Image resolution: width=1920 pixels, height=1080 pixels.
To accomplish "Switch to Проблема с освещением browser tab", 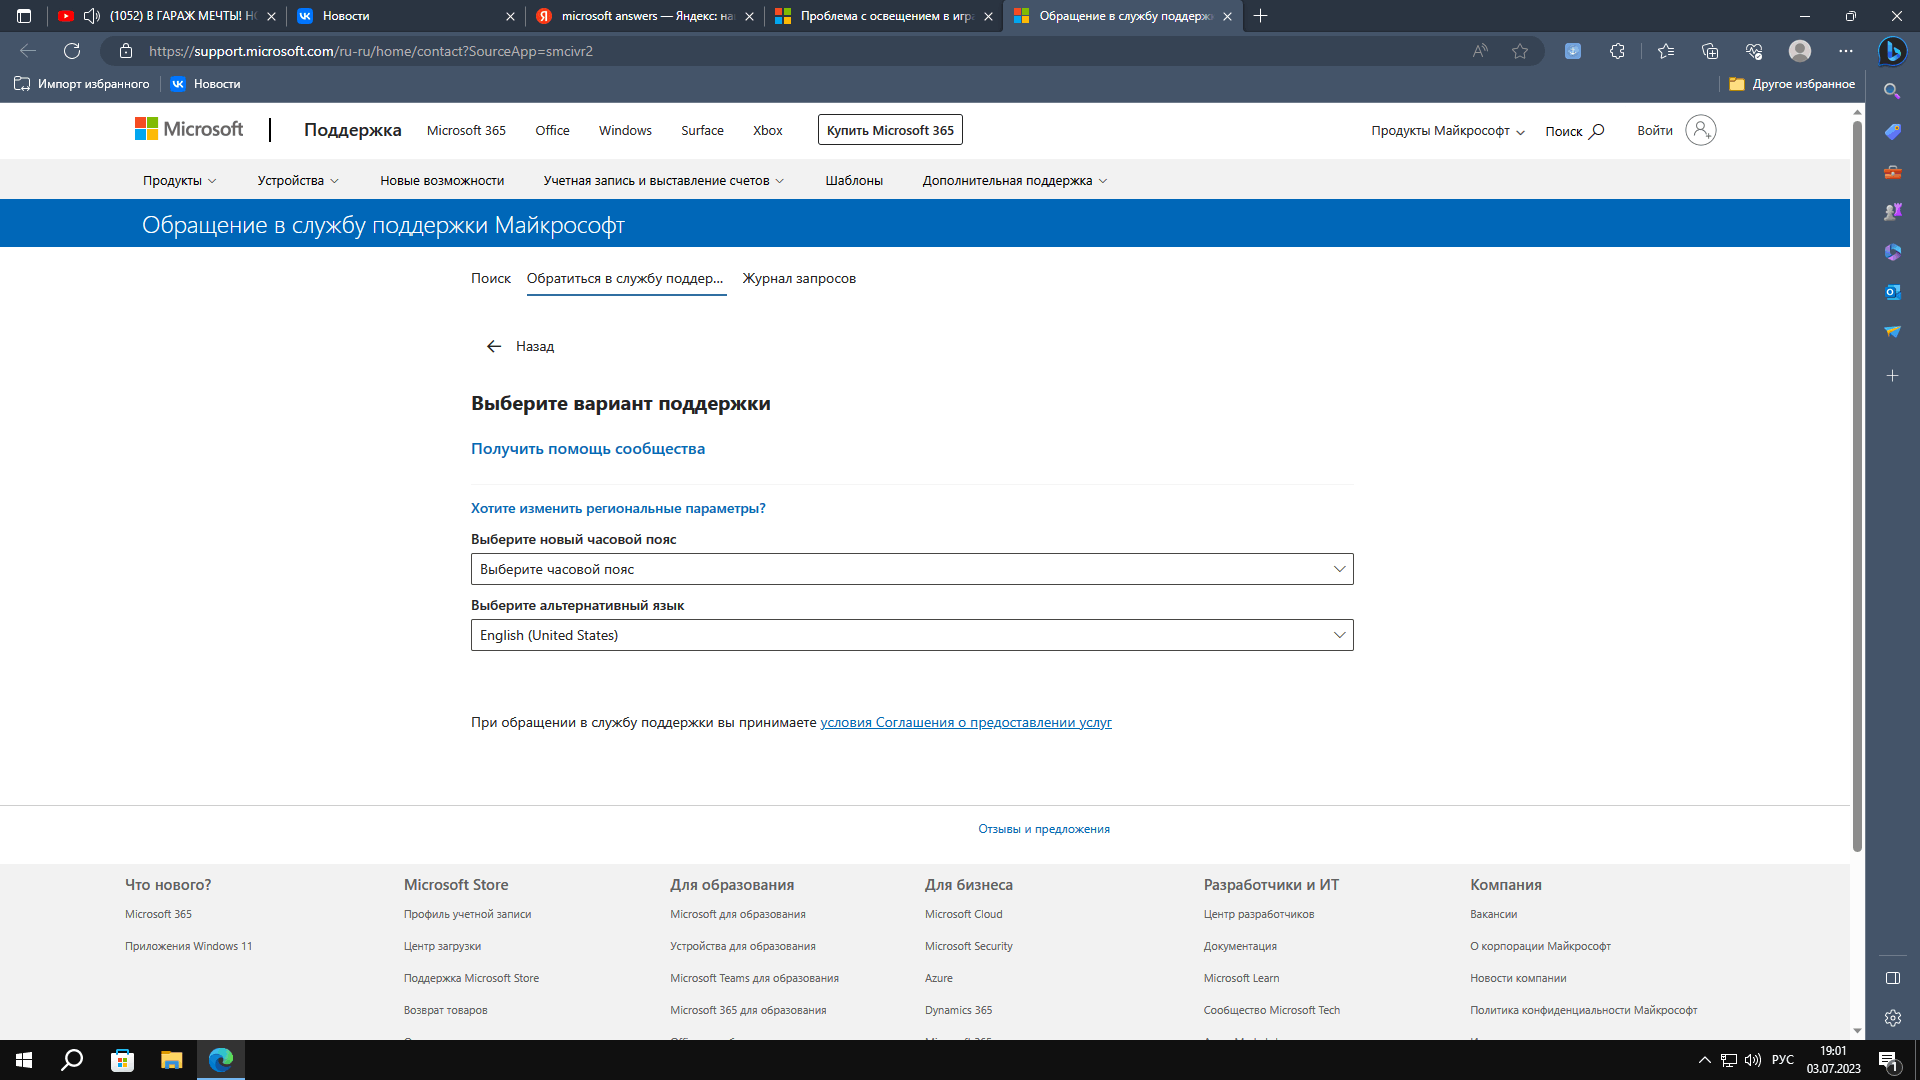I will (x=884, y=16).
